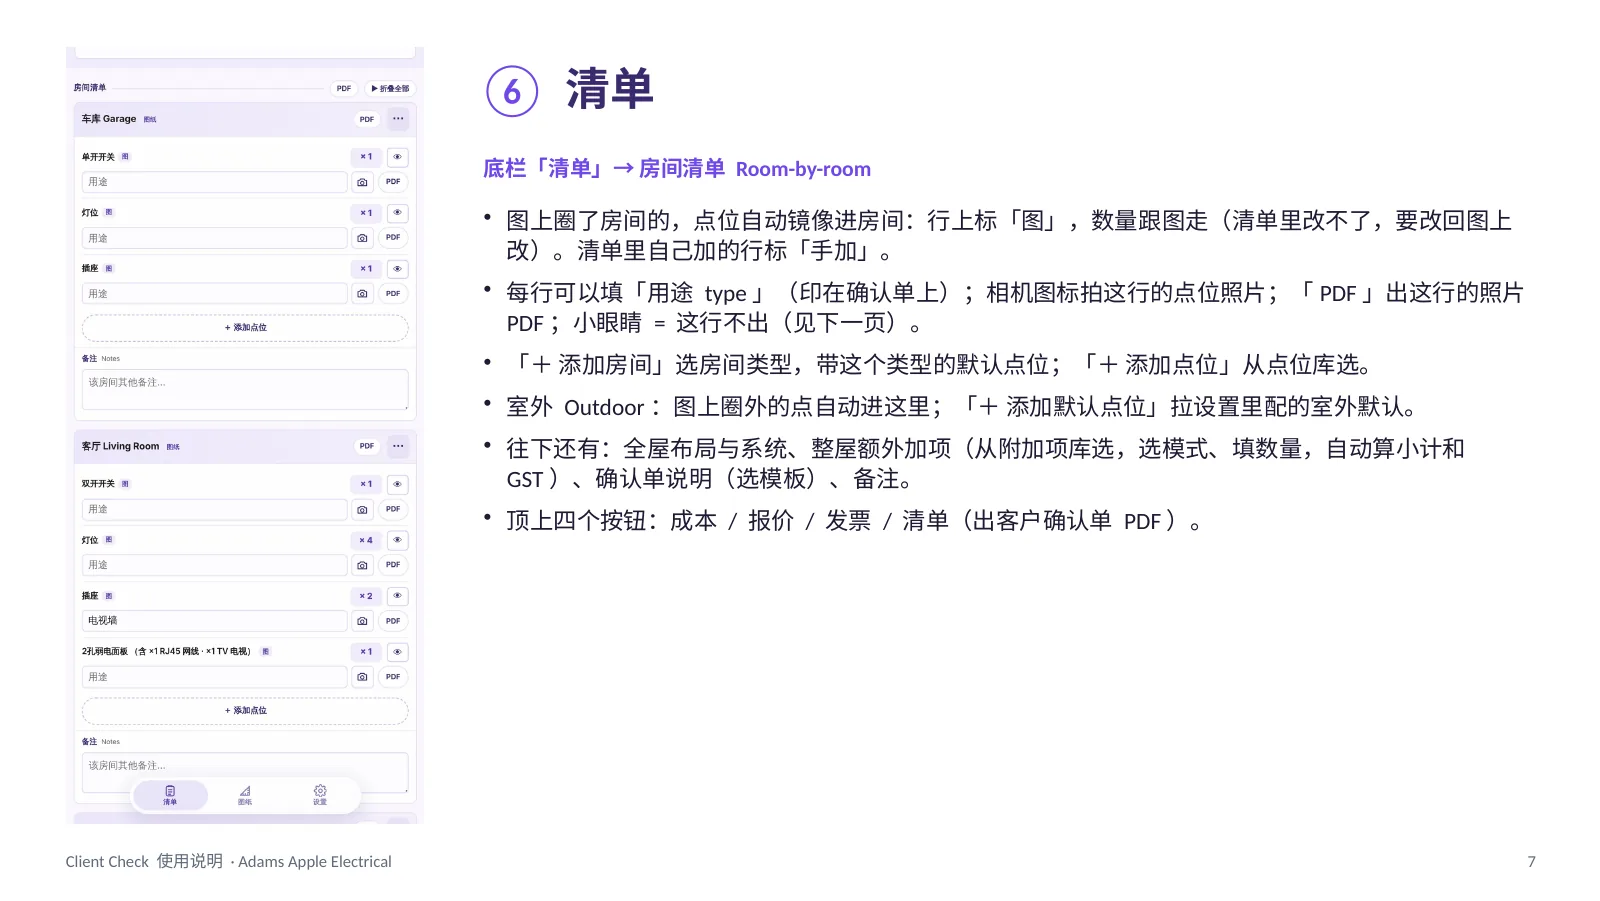Click camera icon for Living Room 双开开关

click(362, 510)
